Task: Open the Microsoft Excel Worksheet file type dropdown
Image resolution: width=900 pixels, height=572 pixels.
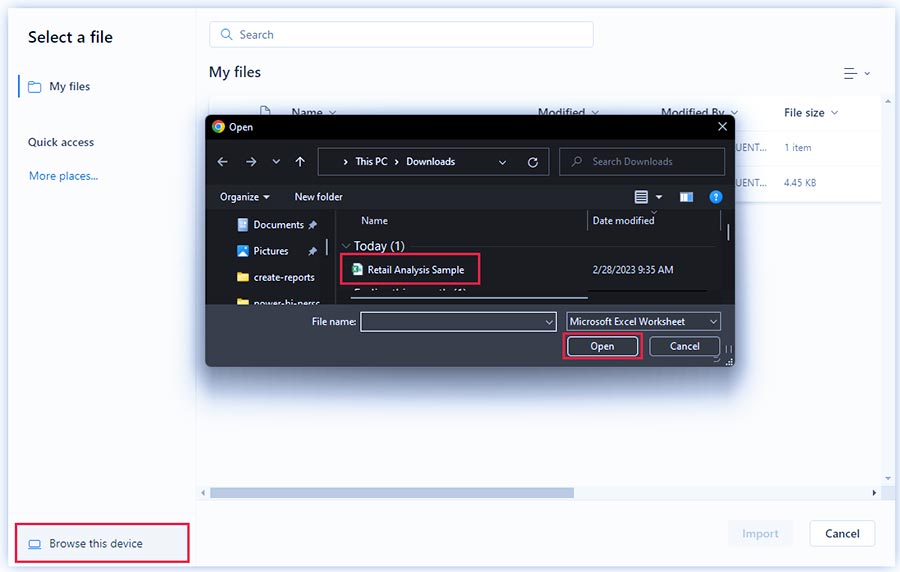Action: point(643,322)
